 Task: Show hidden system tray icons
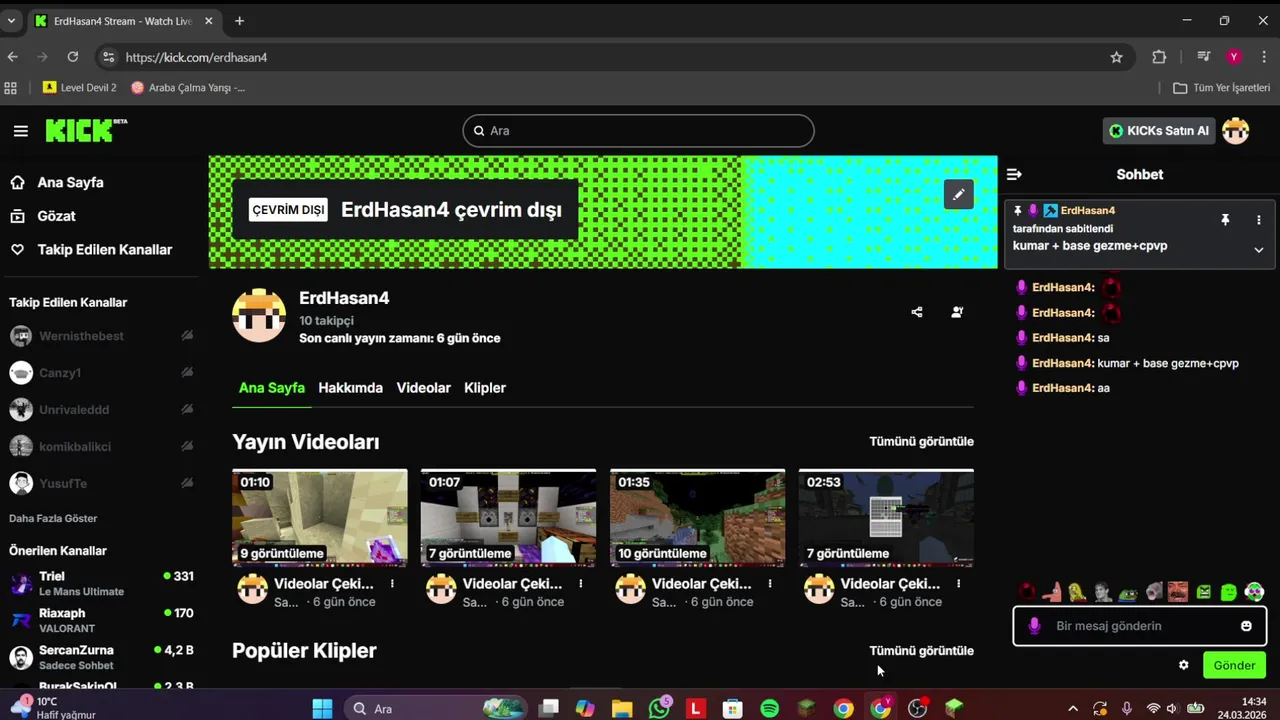point(1073,709)
